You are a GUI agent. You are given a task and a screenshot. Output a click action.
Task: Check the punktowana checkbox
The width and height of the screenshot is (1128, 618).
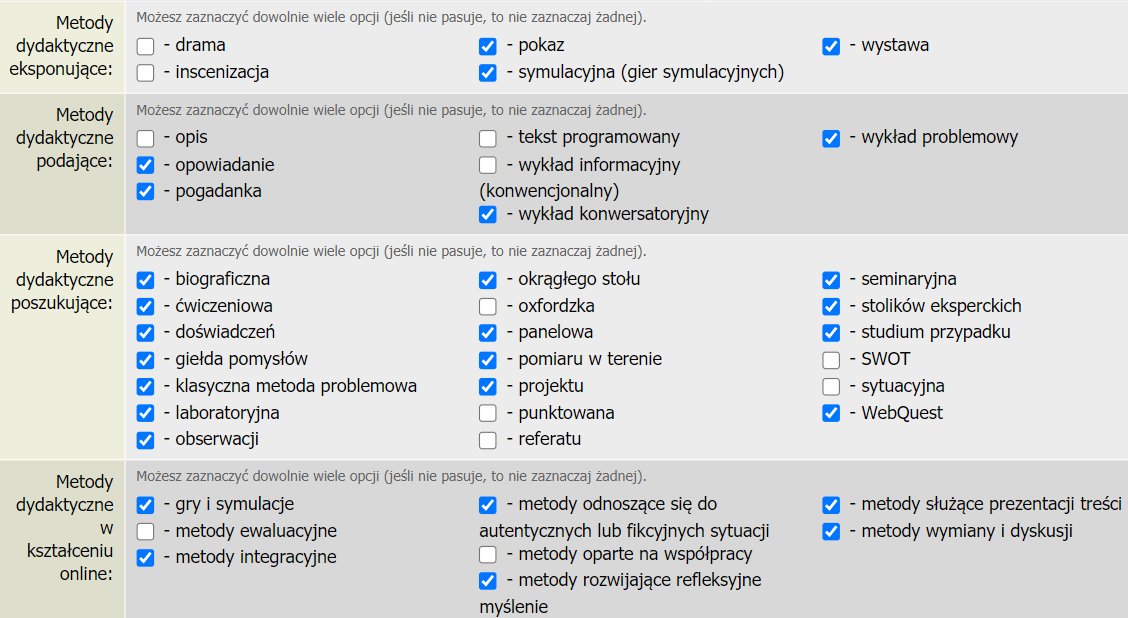488,413
